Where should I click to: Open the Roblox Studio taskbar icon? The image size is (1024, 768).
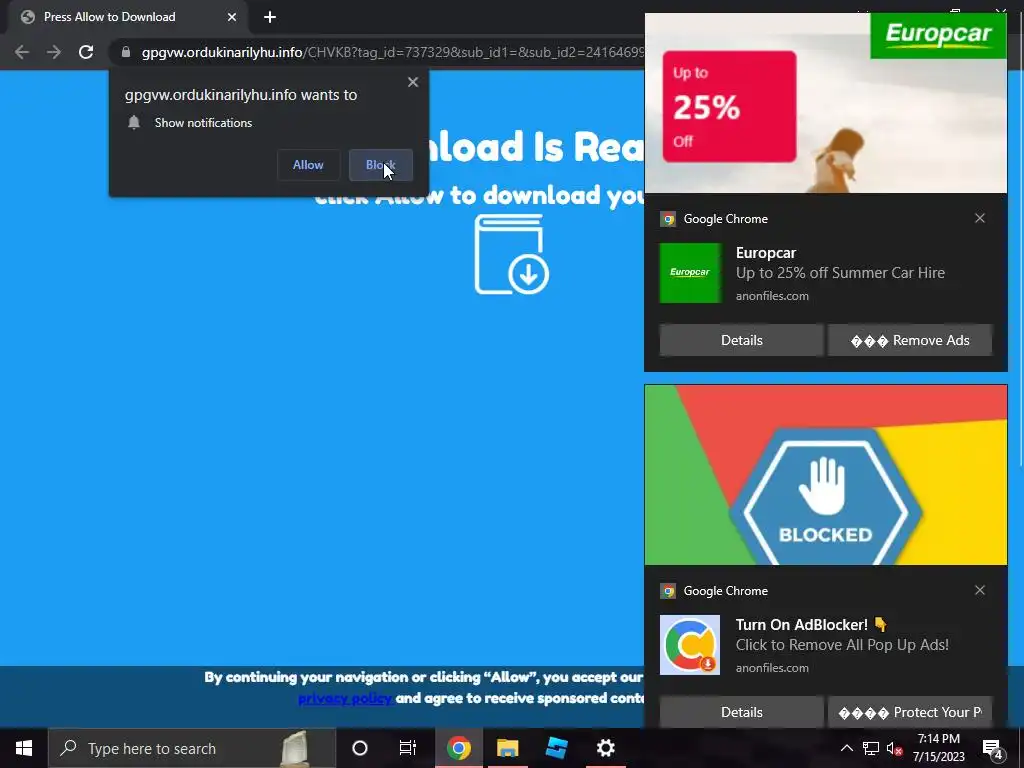point(556,748)
